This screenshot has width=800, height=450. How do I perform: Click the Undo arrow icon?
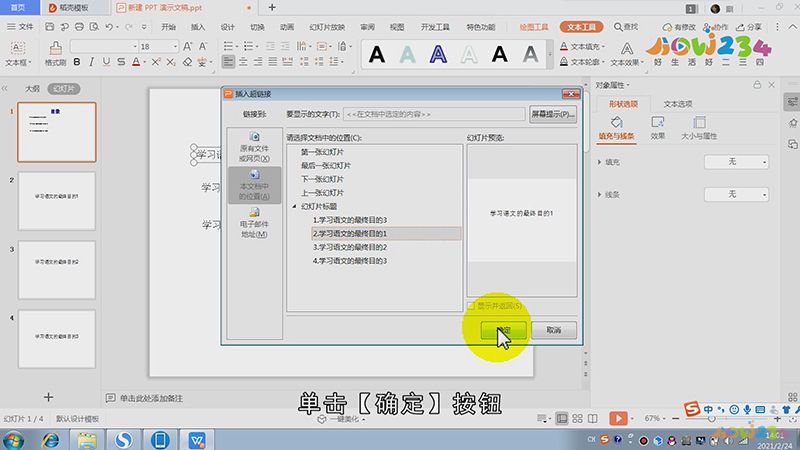pyautogui.click(x=109, y=27)
